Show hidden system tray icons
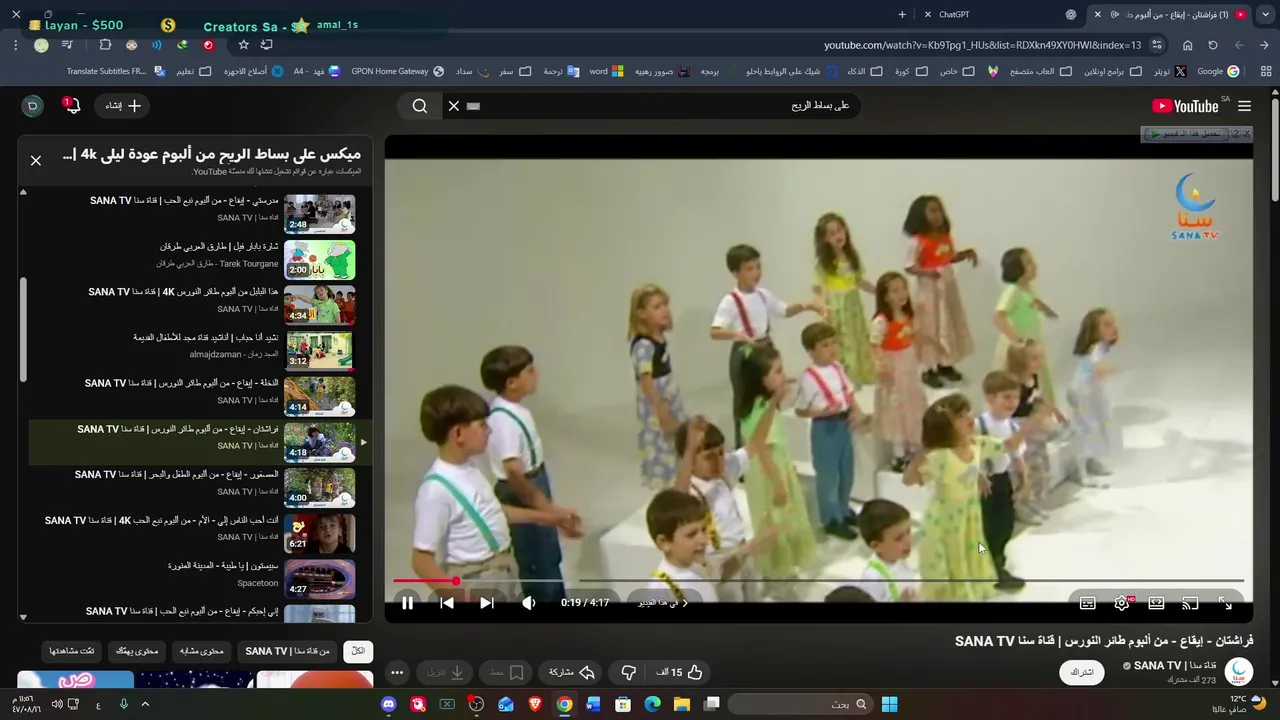Screen dimensions: 1280x720 point(145,704)
